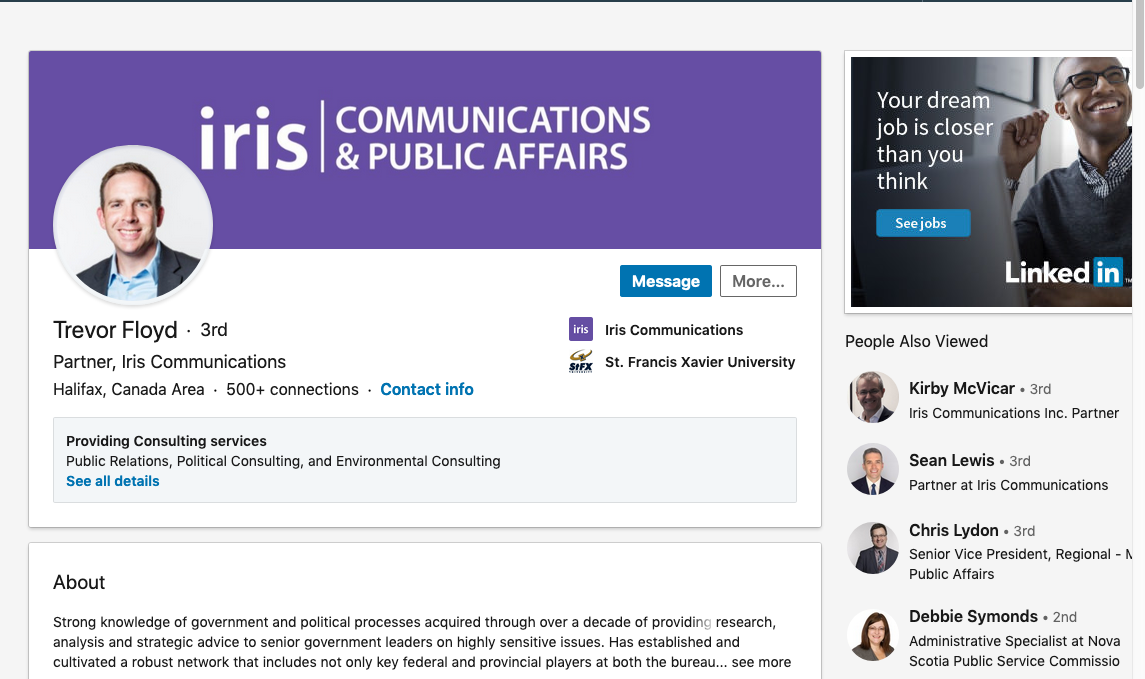Open the More... options dropdown
The height and width of the screenshot is (679, 1145).
coord(758,281)
